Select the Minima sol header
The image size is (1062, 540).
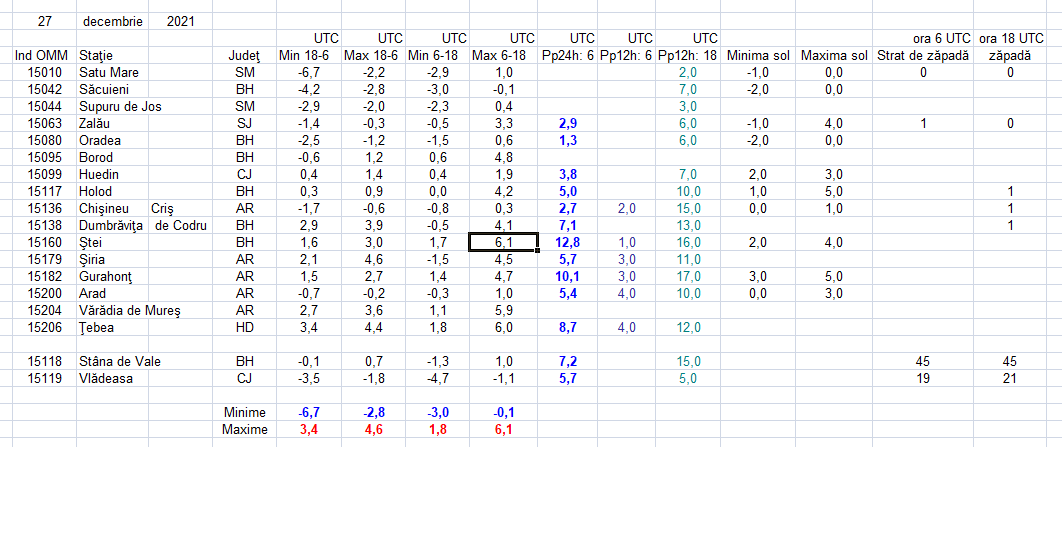(x=758, y=56)
